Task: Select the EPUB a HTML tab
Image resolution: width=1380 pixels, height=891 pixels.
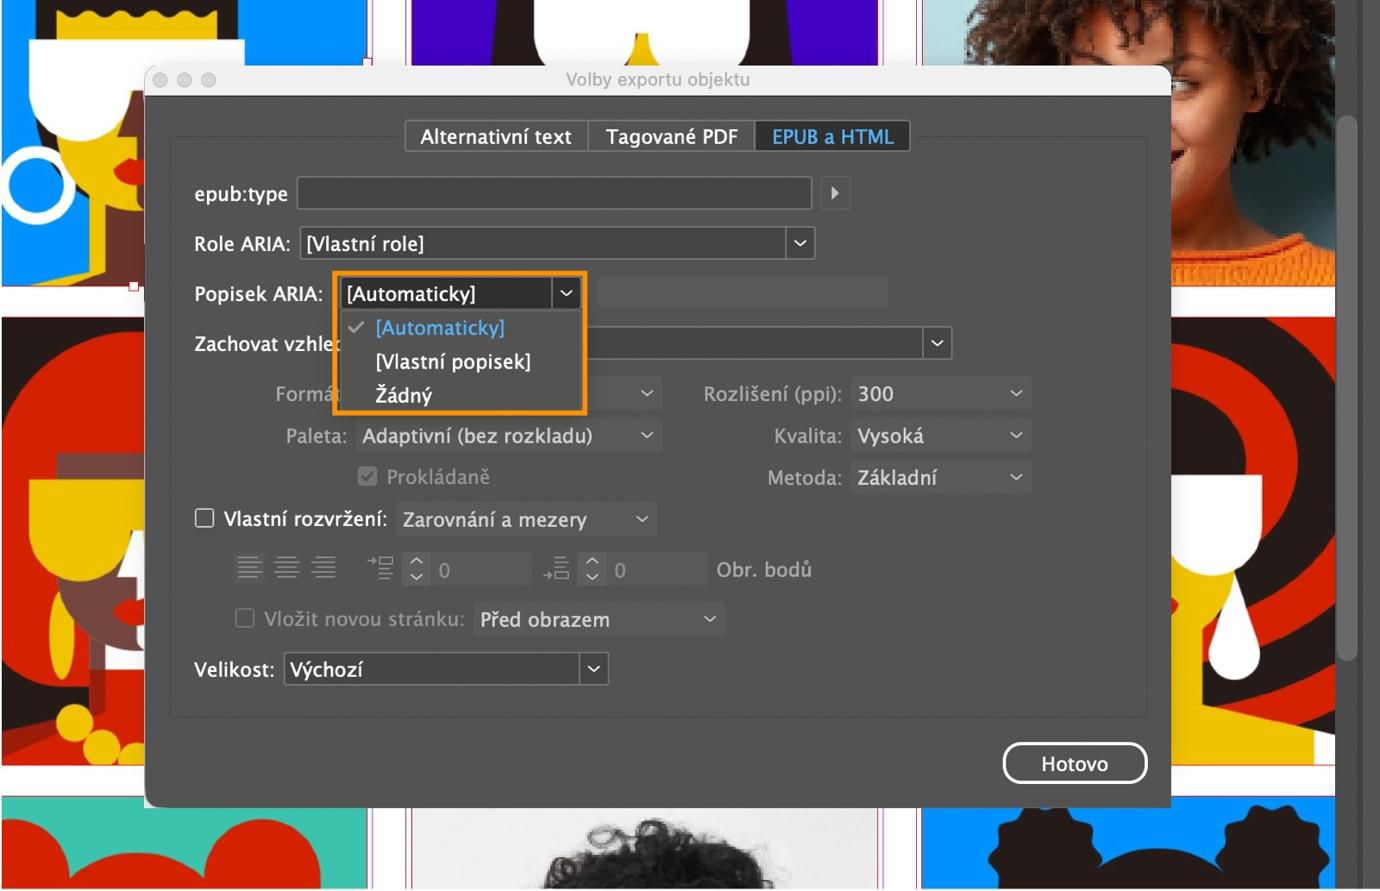Action: [x=832, y=137]
